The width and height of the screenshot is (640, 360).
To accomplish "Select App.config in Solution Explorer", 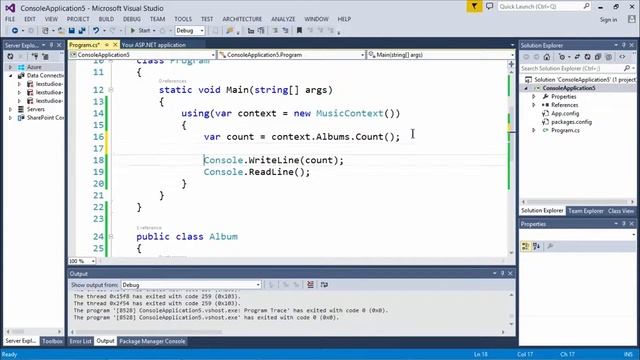I will tap(565, 113).
